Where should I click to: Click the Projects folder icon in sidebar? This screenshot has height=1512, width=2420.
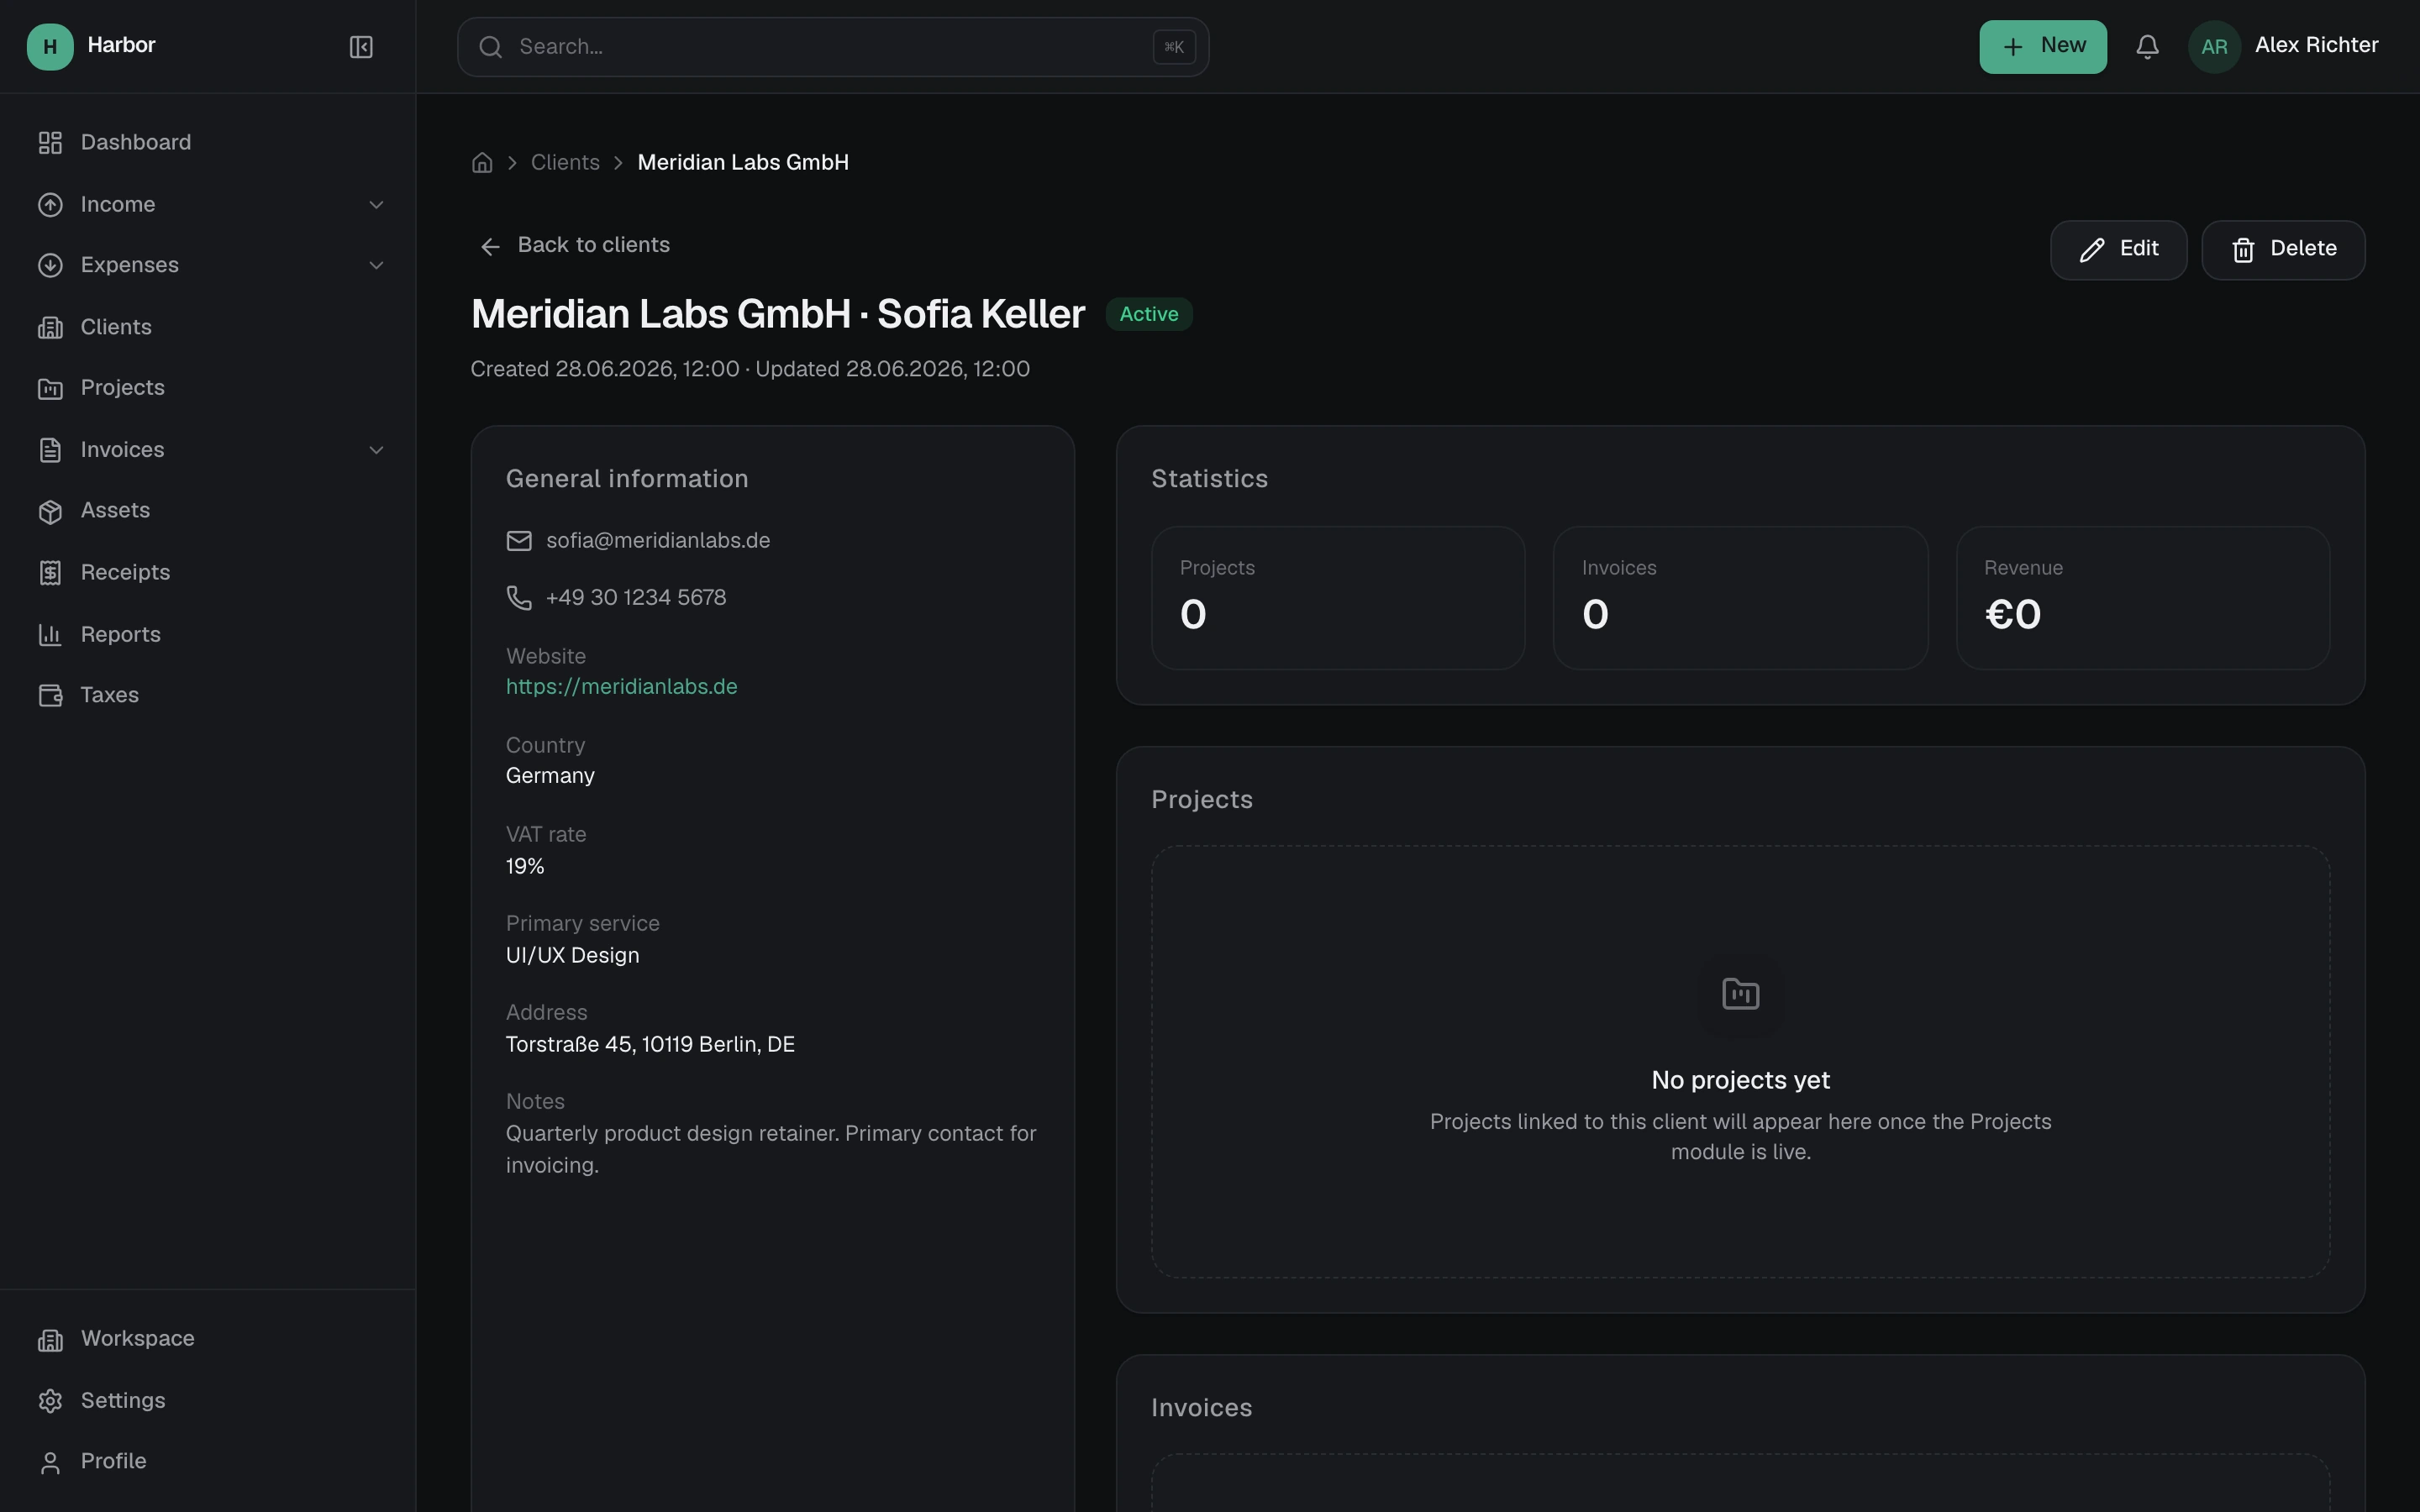(50, 389)
